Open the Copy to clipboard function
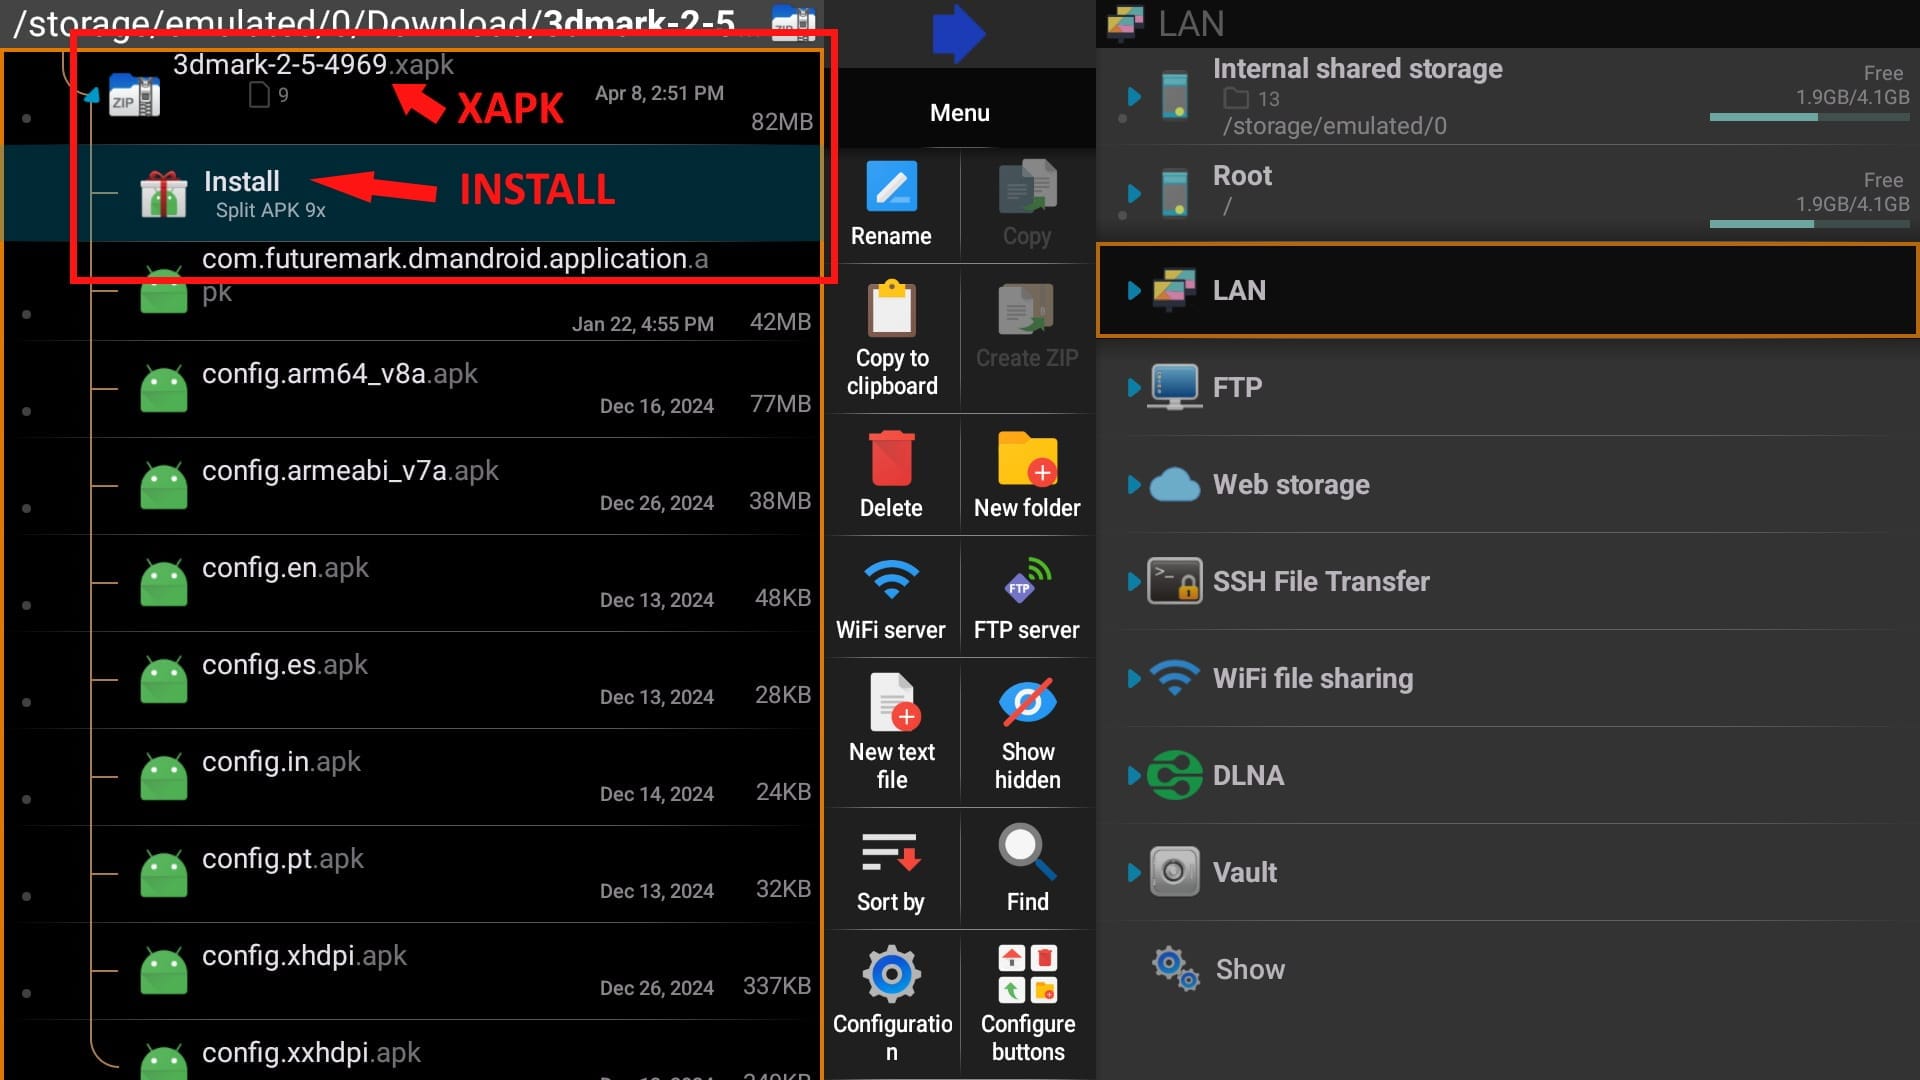 891,335
